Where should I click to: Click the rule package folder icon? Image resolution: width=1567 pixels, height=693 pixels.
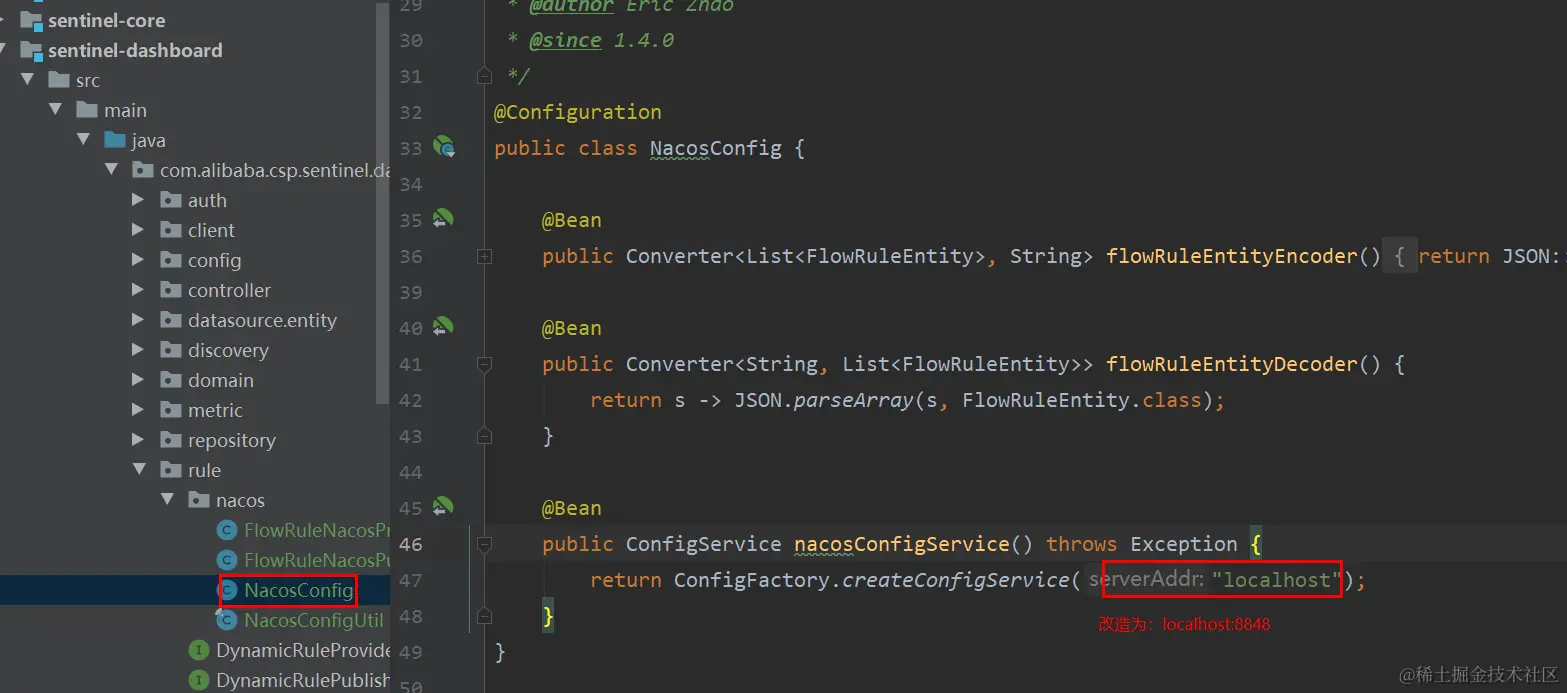coord(171,470)
